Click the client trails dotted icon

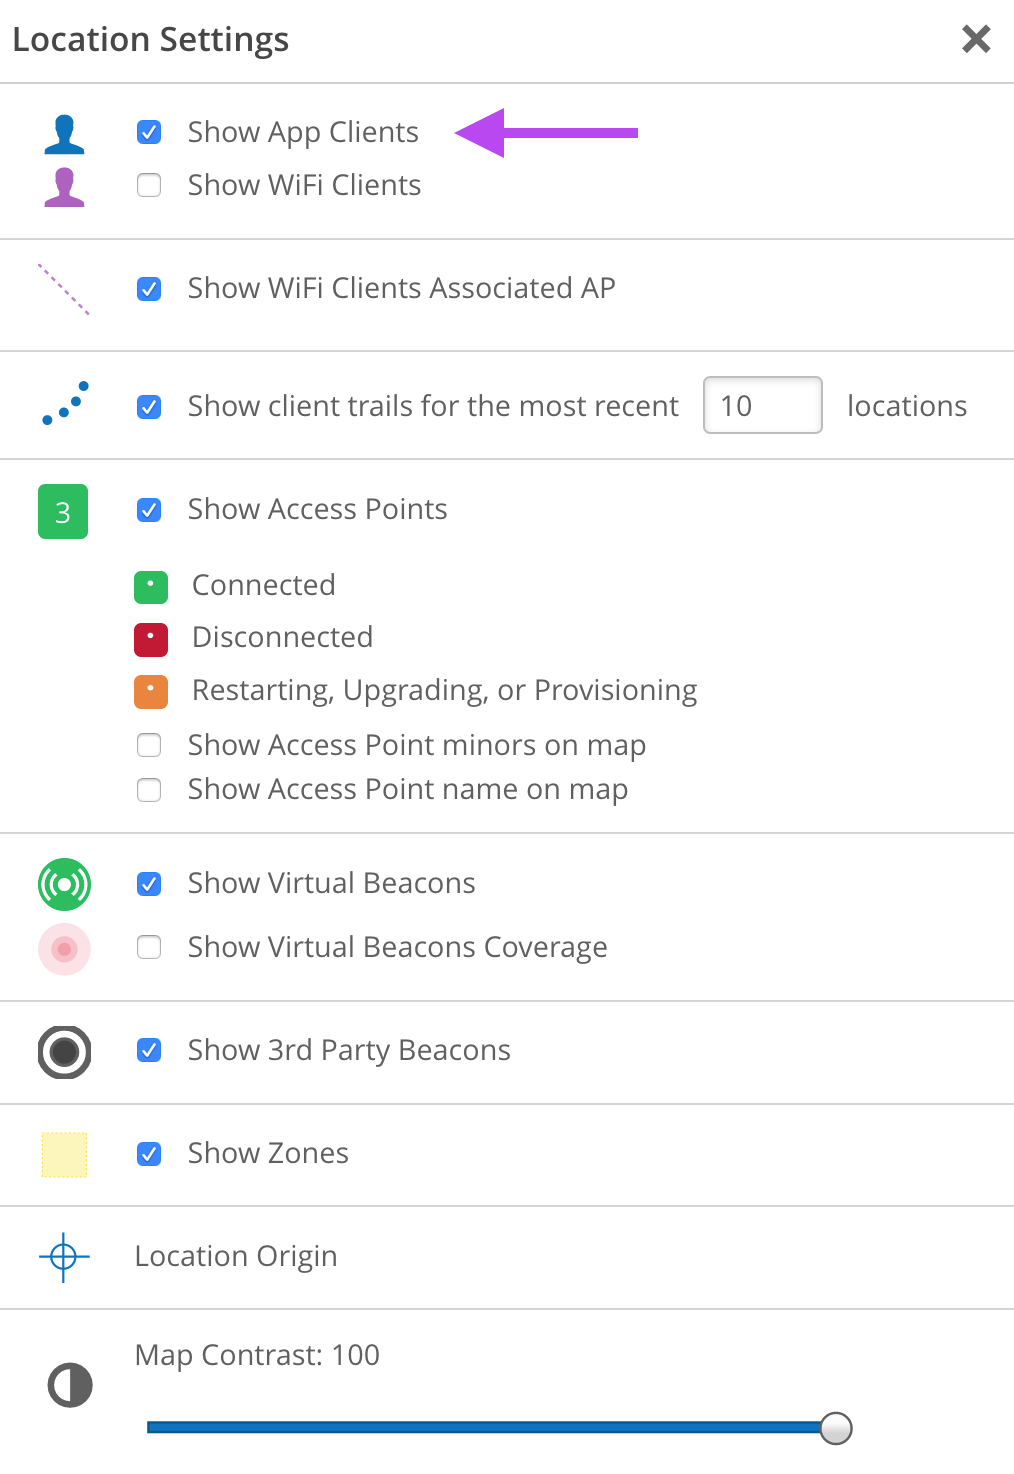coord(66,403)
